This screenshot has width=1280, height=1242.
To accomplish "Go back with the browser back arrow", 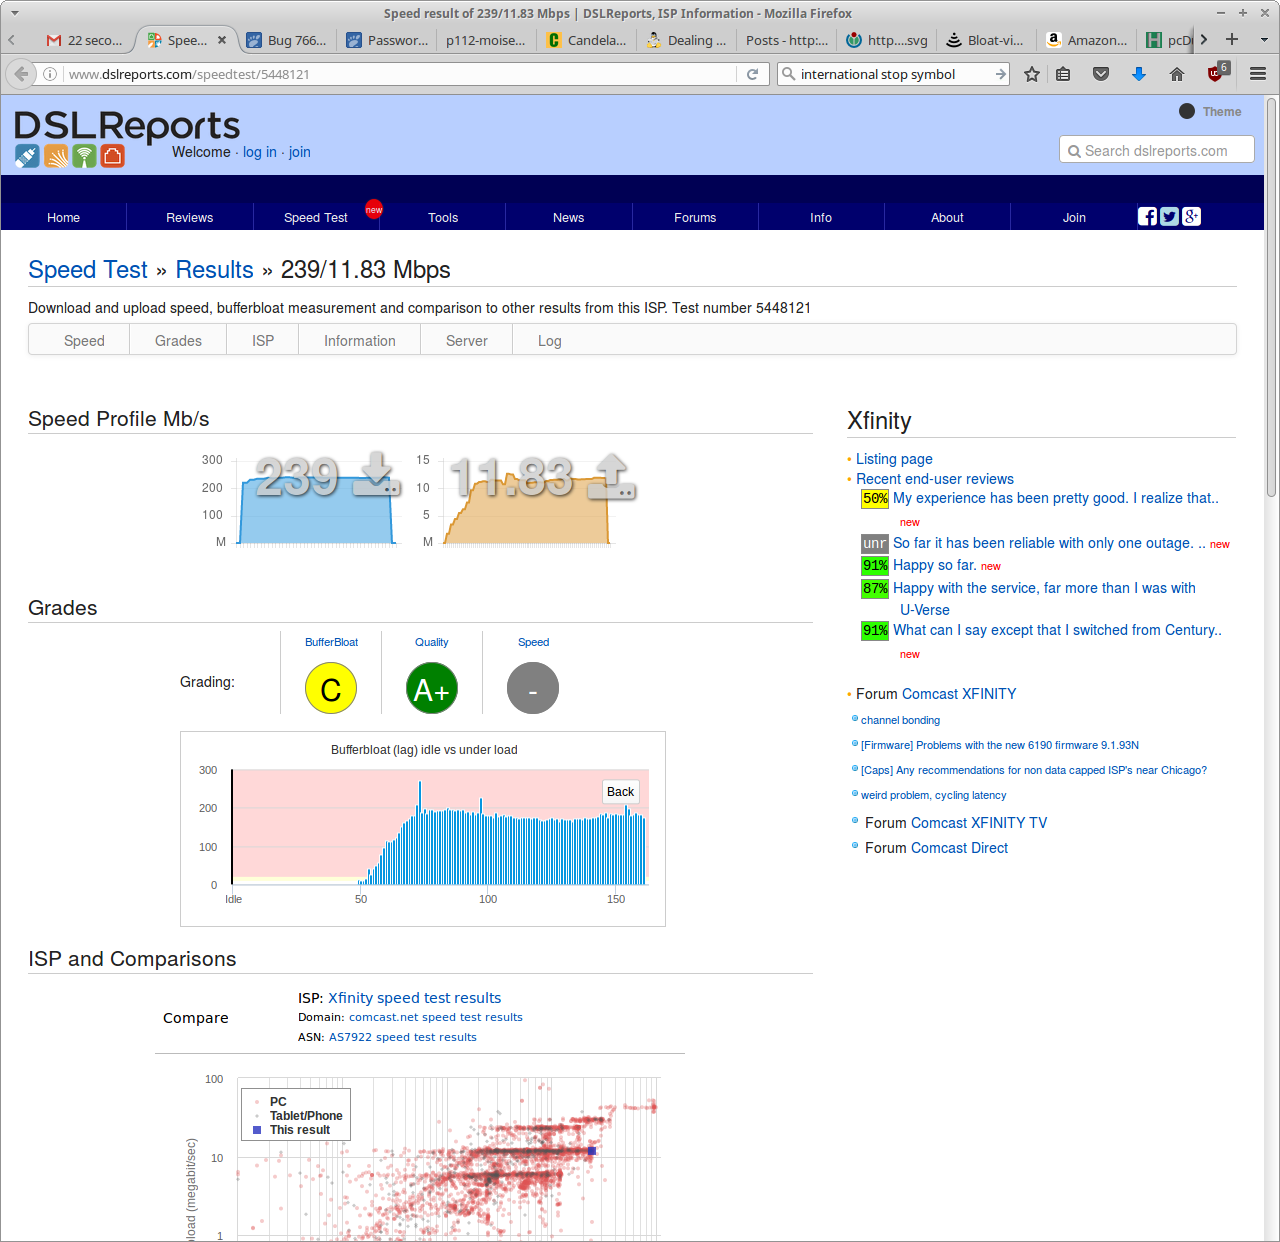I will [x=21, y=74].
